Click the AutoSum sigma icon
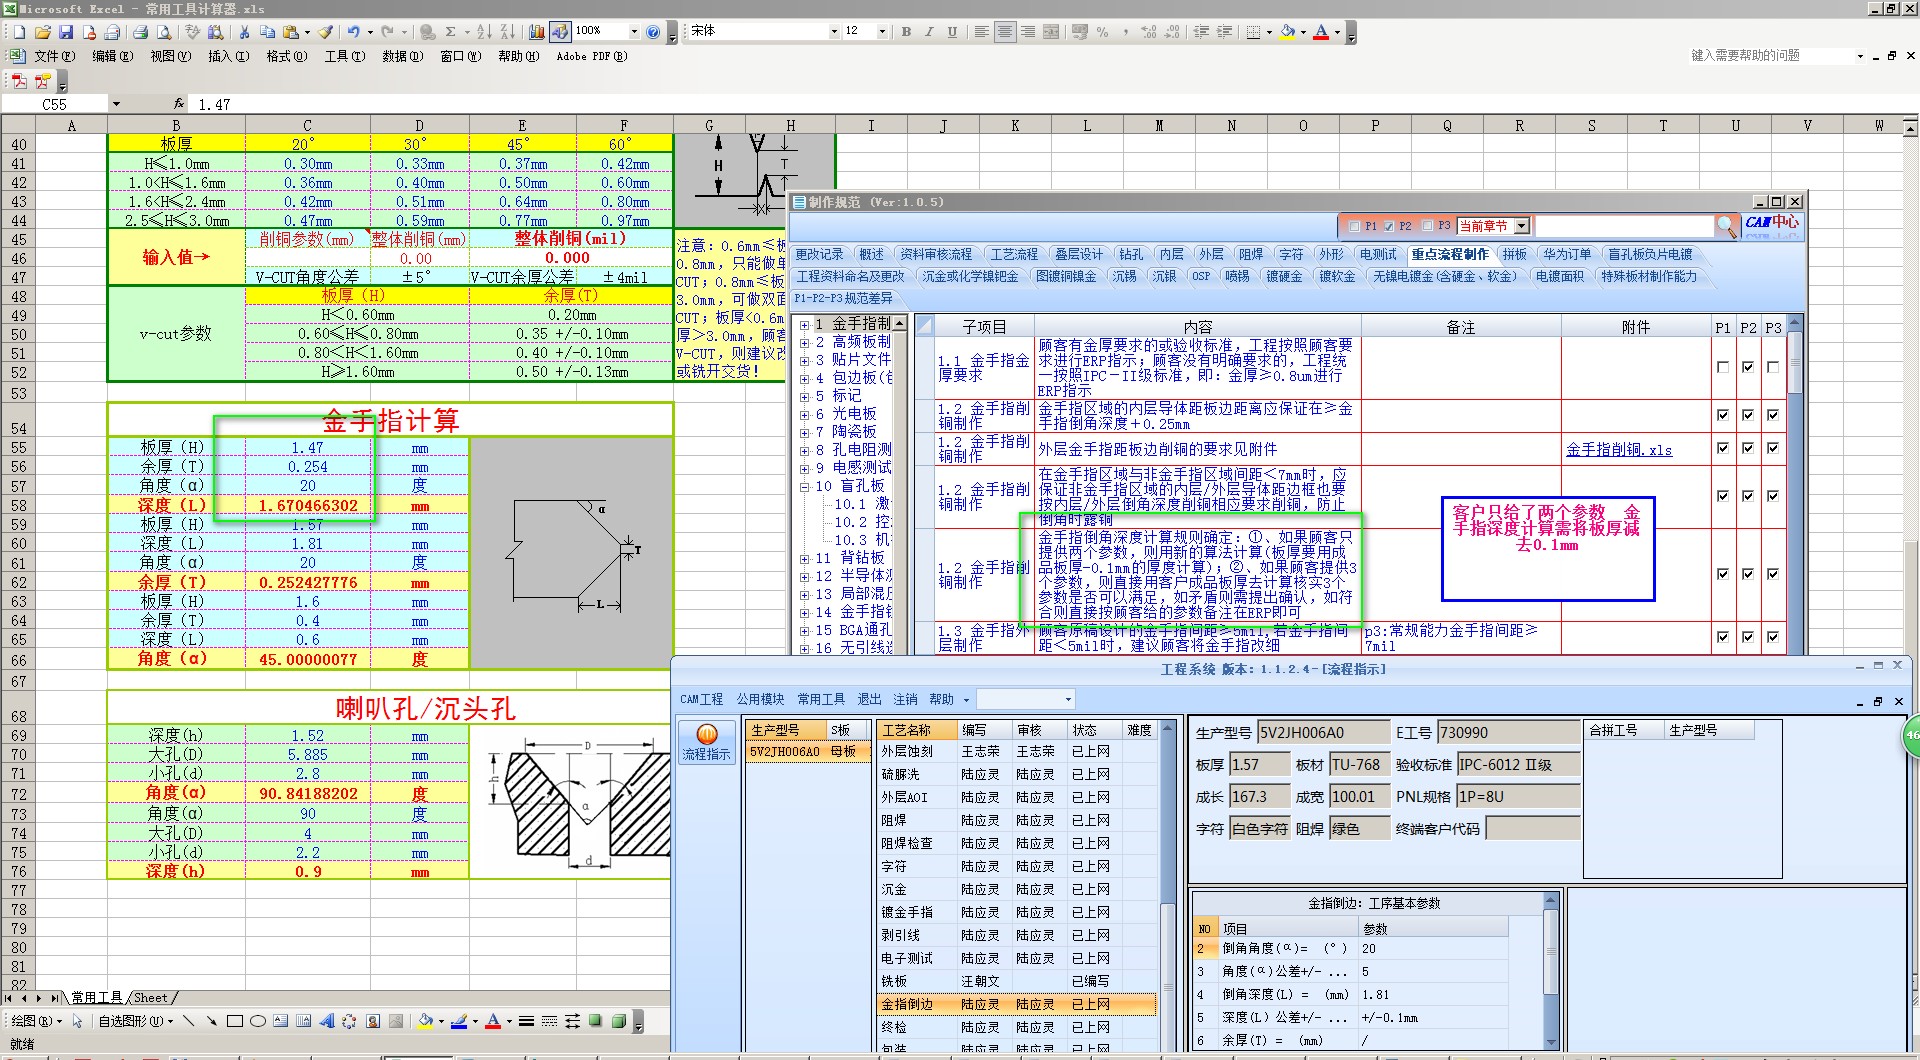1920x1060 pixels. click(450, 32)
